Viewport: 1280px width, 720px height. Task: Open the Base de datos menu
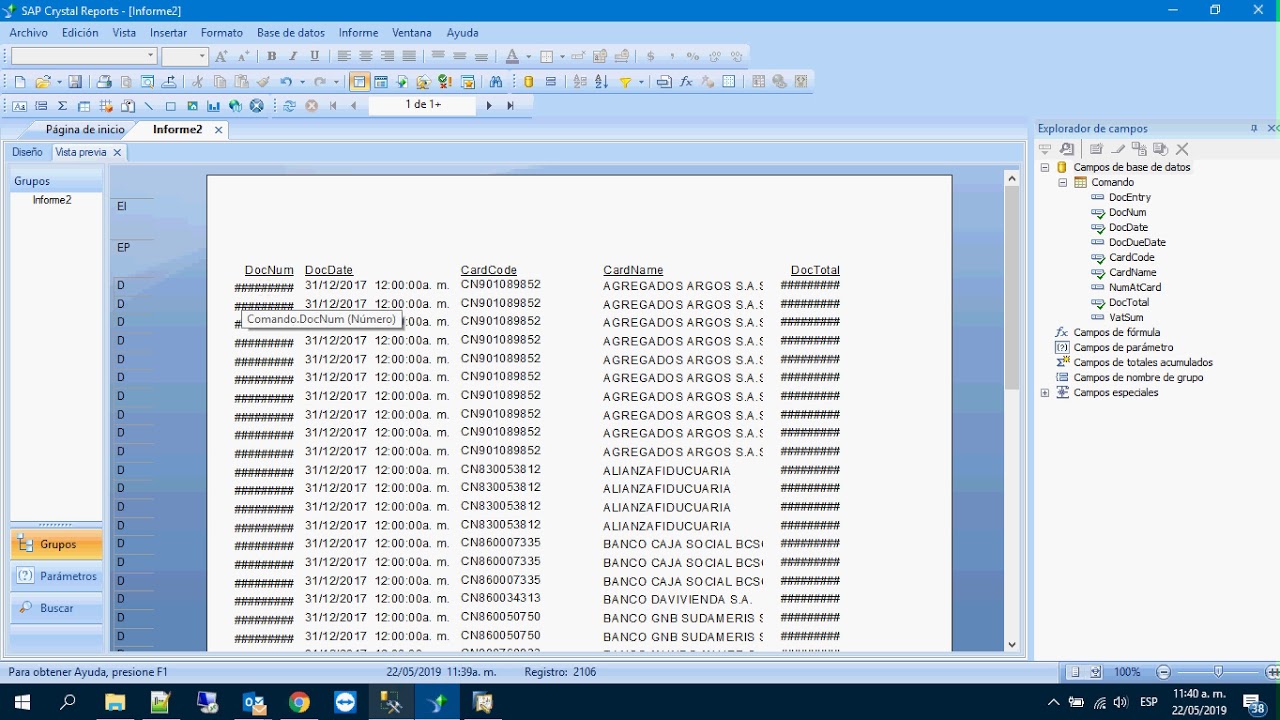click(291, 33)
